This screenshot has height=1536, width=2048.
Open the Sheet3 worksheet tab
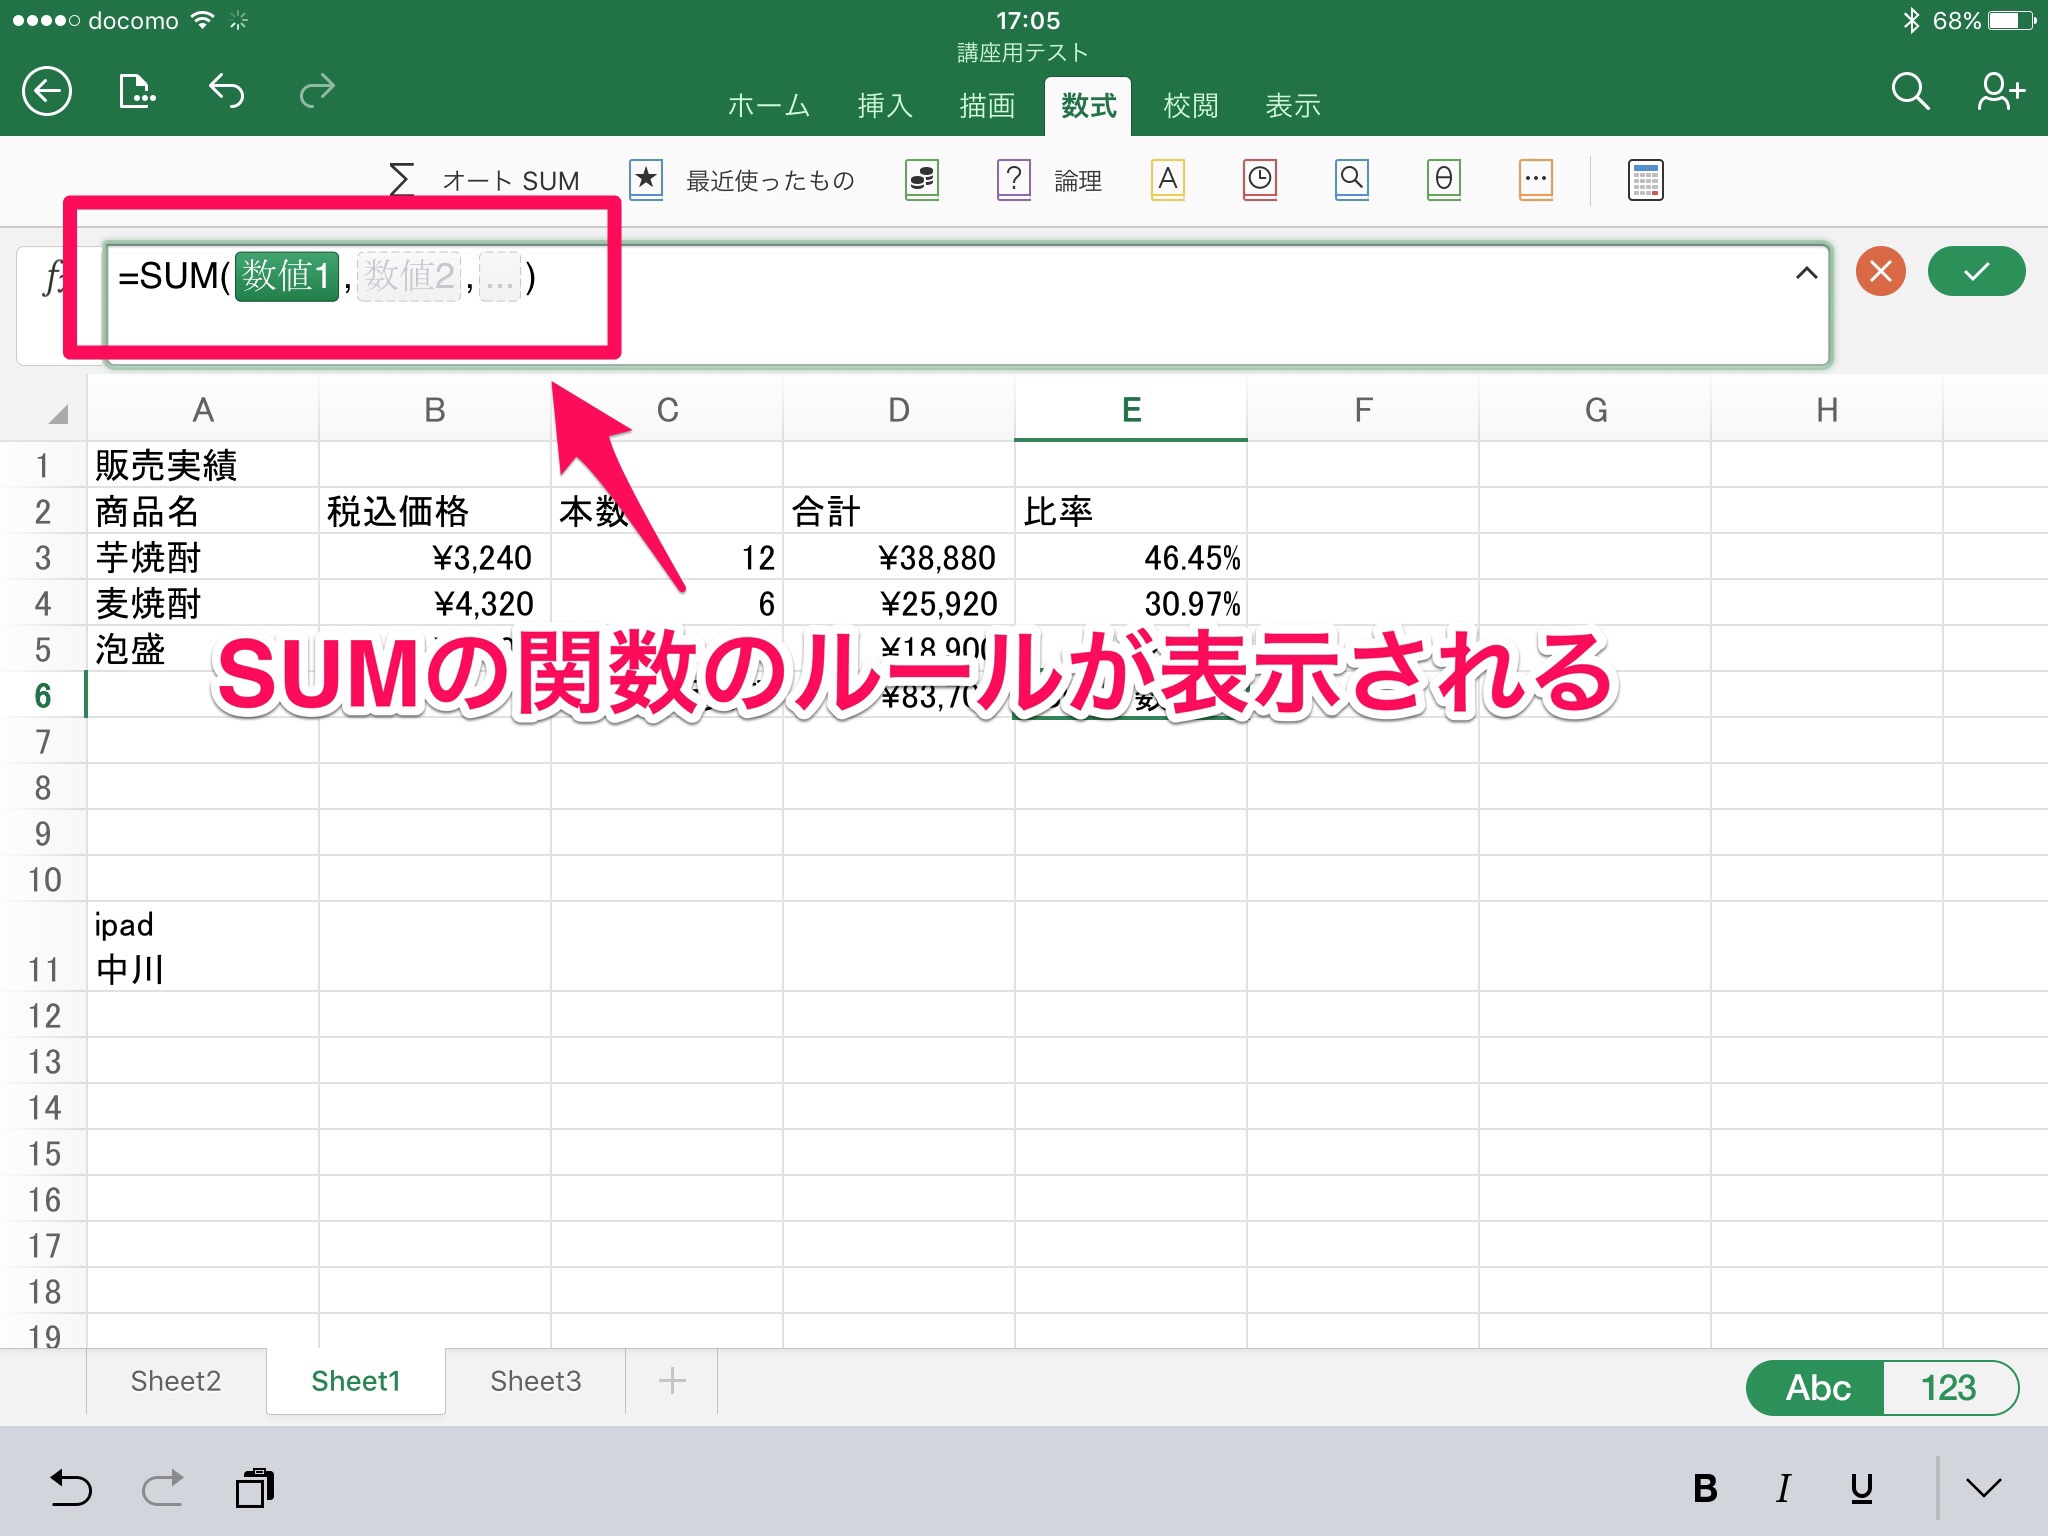click(535, 1381)
